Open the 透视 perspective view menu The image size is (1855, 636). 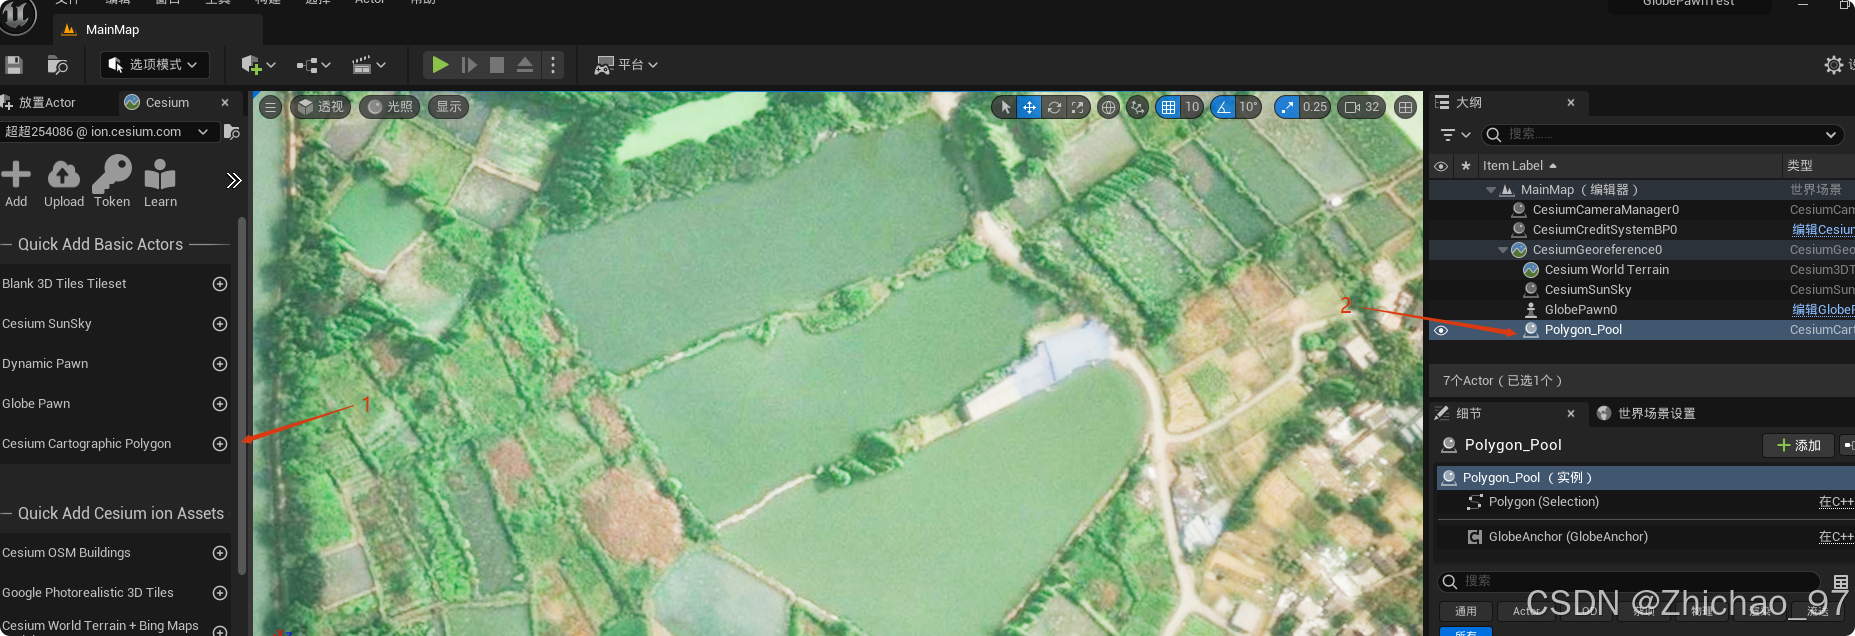[x=320, y=107]
